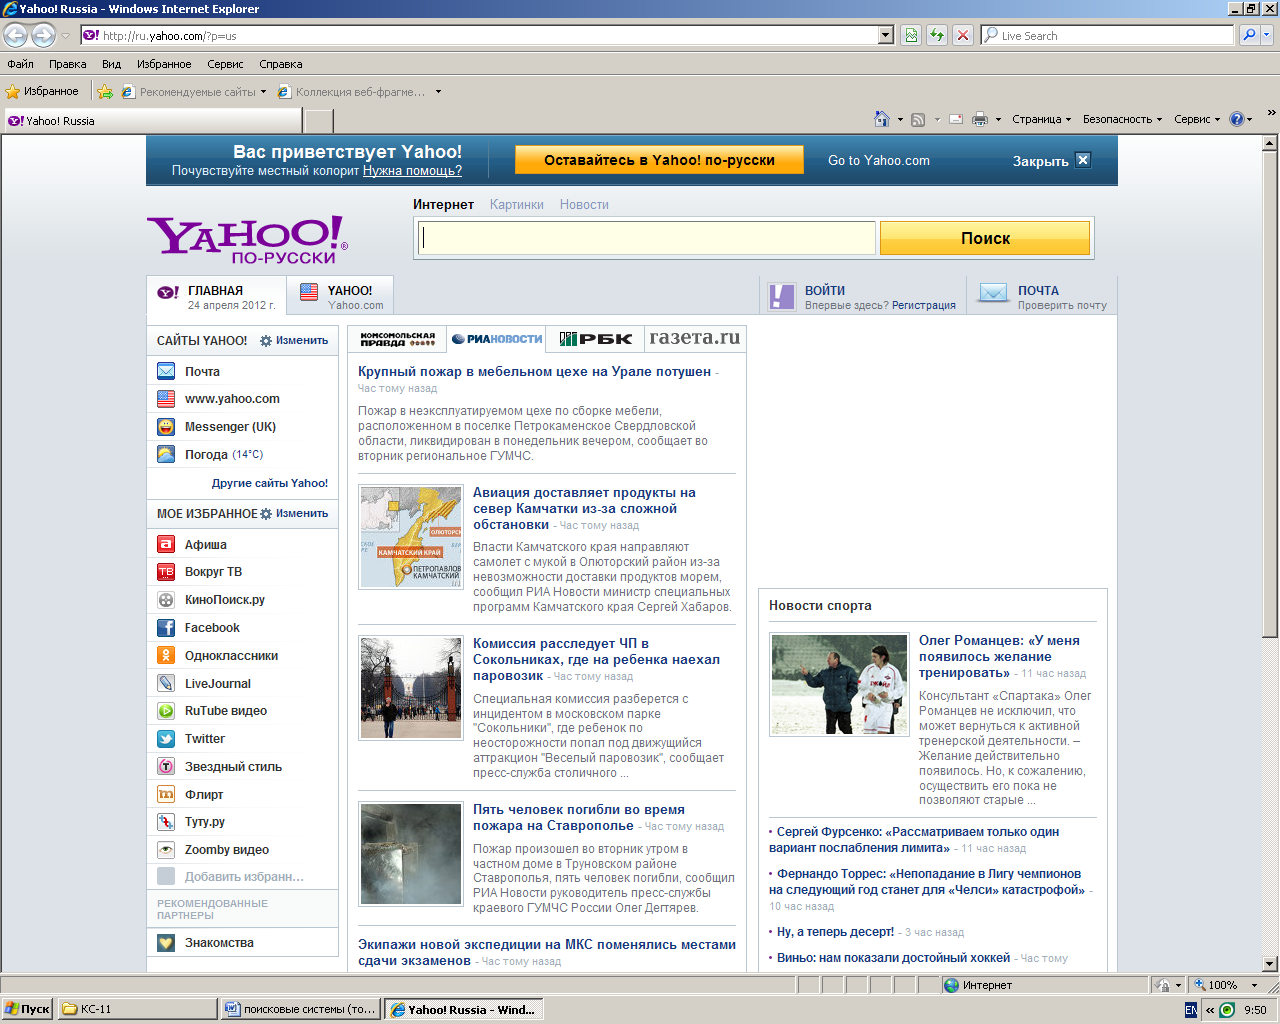This screenshot has width=1280, height=1024.
Task: Open КиноПоиск.ру in favorites list
Action: pyautogui.click(x=225, y=600)
